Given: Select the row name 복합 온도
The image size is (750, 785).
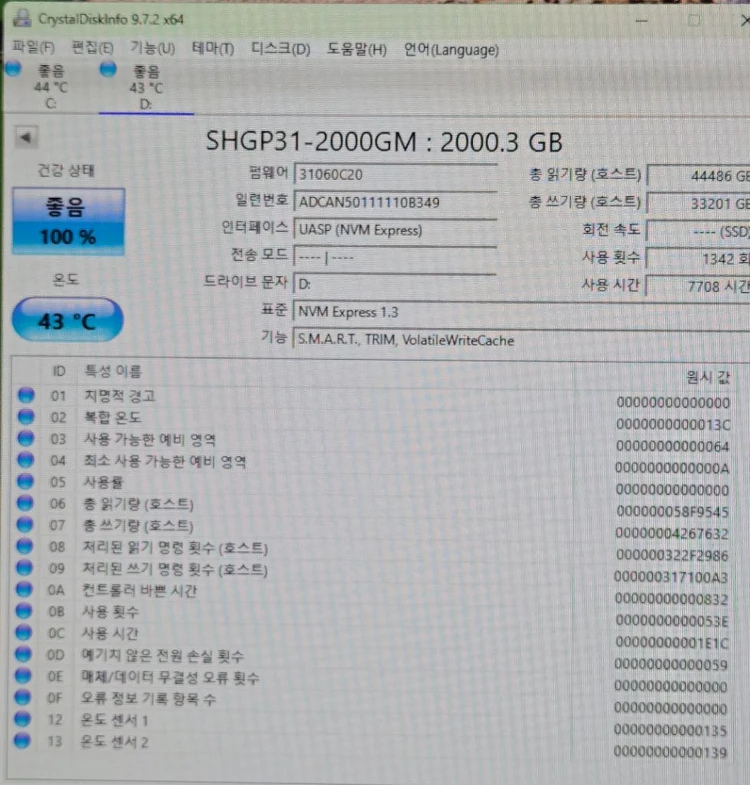Looking at the screenshot, I should click(x=113, y=418).
